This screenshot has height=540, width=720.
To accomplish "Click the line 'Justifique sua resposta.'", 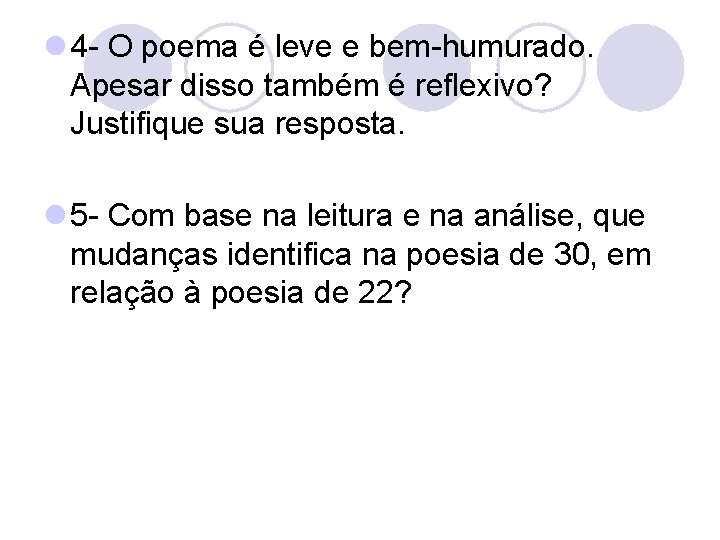I will click(x=237, y=124).
